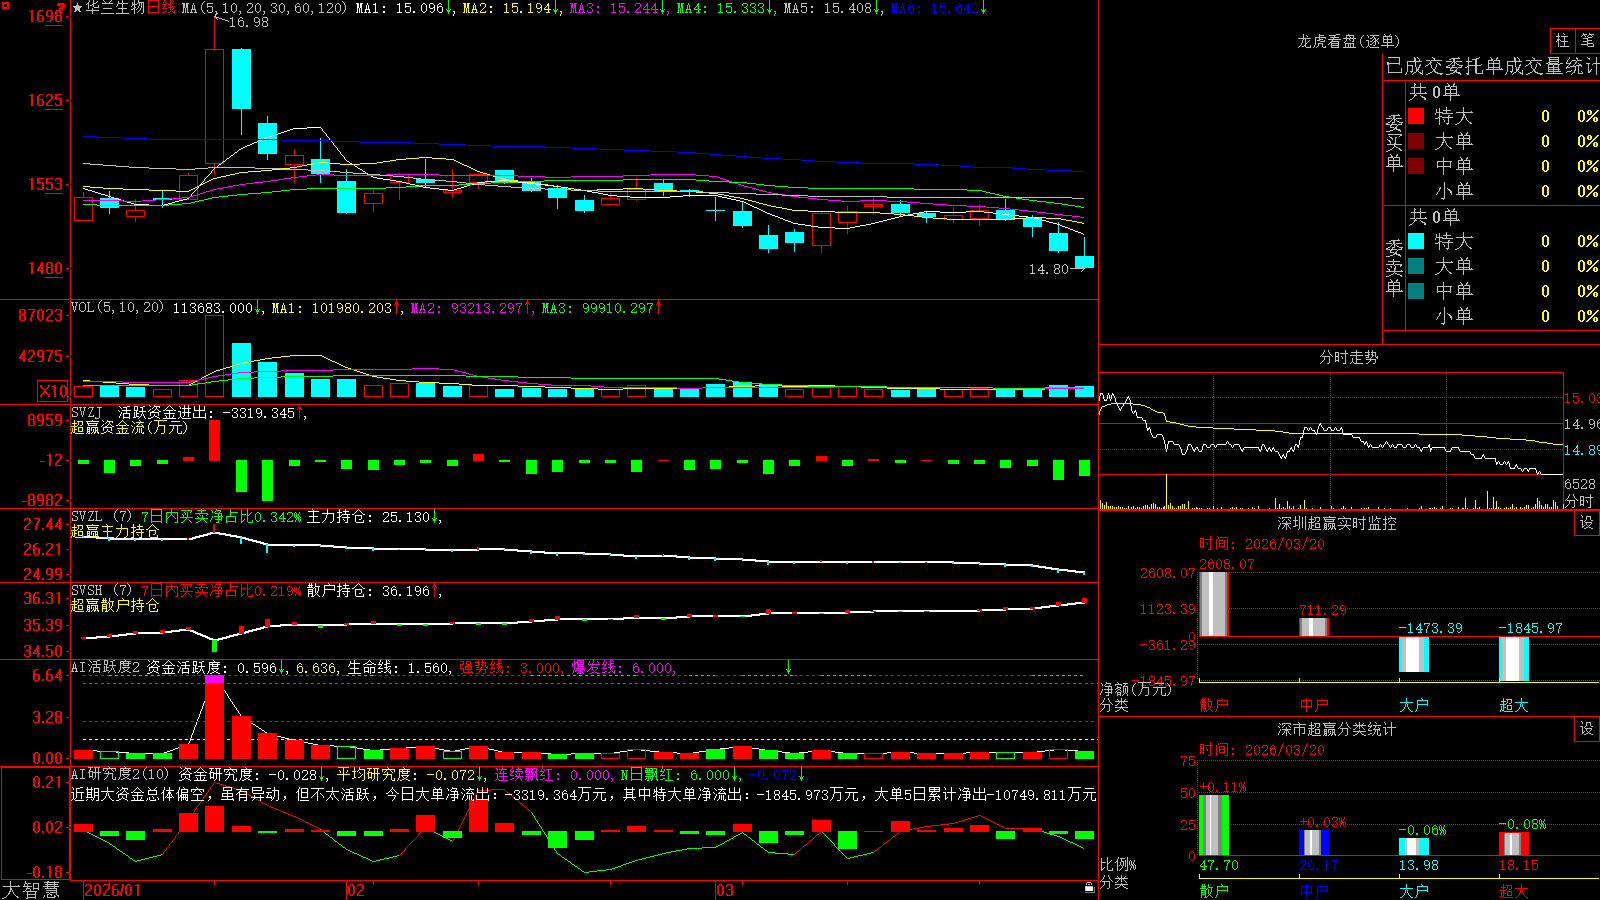Click the red 超大 bar at 18.15 percent

(x=1513, y=844)
